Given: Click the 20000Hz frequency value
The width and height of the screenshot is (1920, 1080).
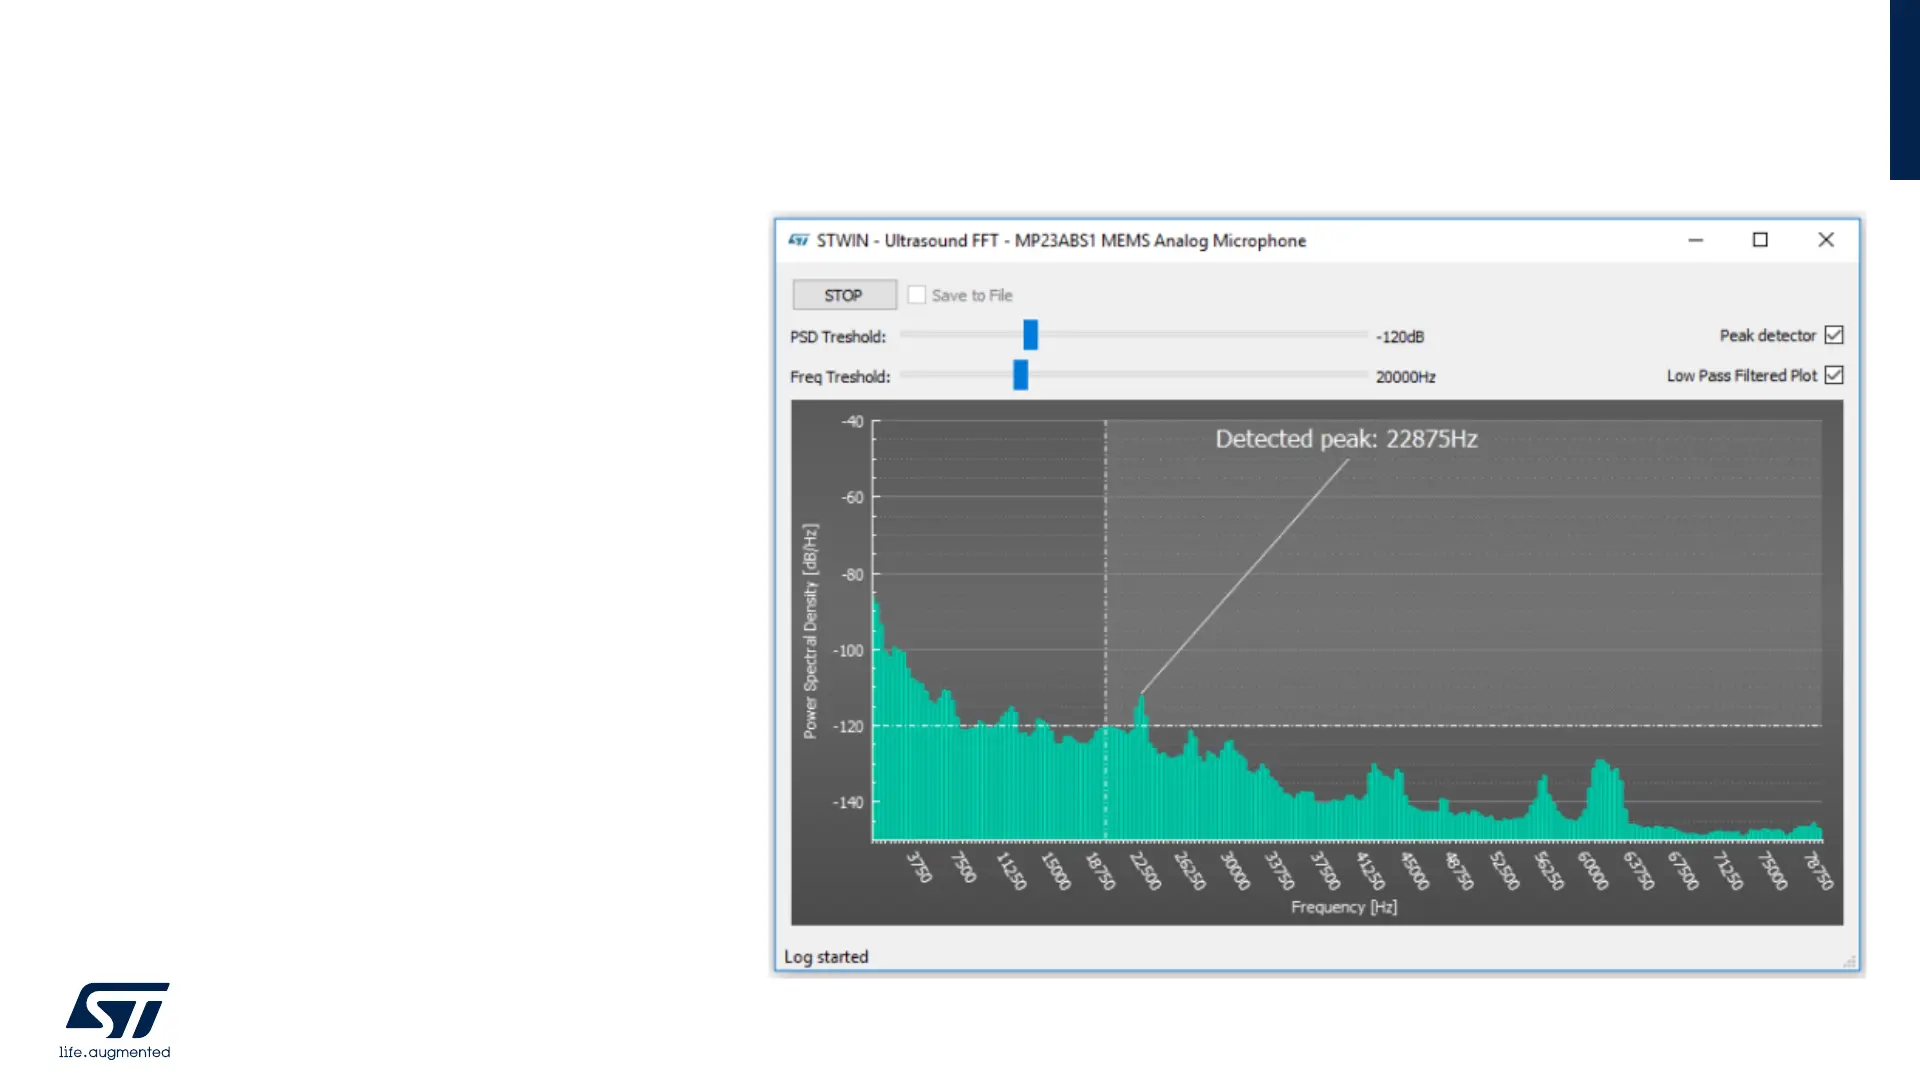Looking at the screenshot, I should pos(1405,377).
